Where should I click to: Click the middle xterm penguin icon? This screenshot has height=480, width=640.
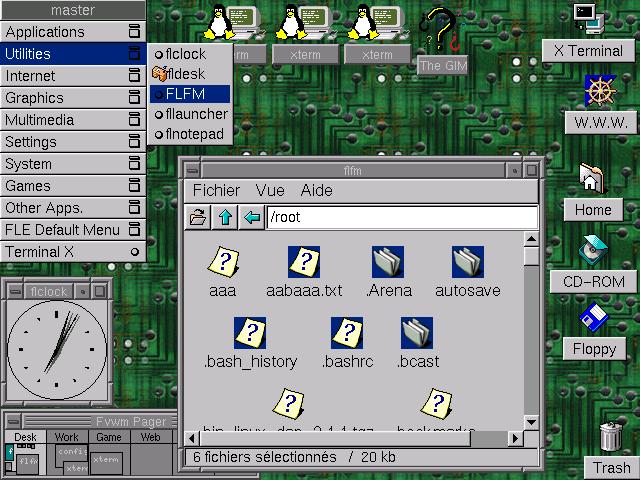coord(305,22)
